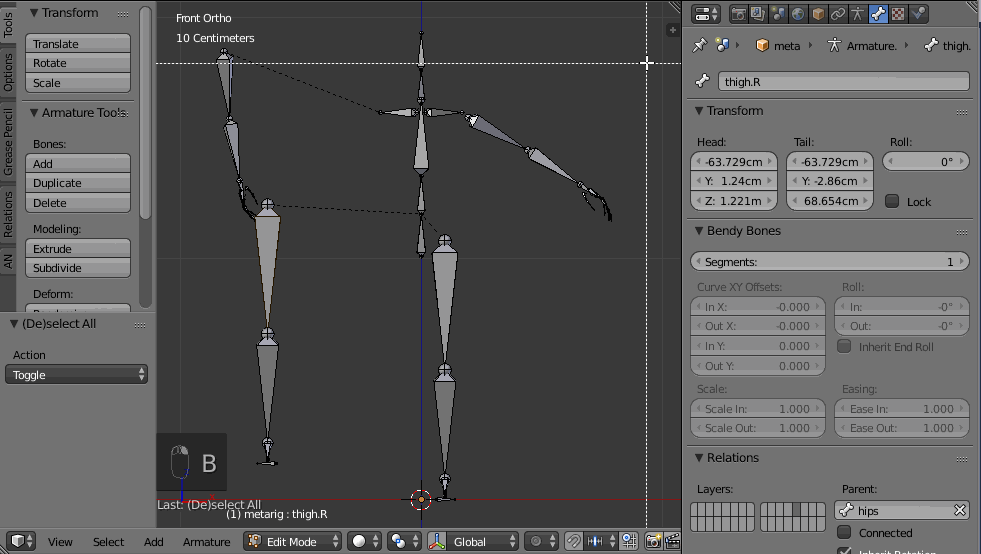Open the snap element type selector
The width and height of the screenshot is (981, 554).
[x=602, y=541]
